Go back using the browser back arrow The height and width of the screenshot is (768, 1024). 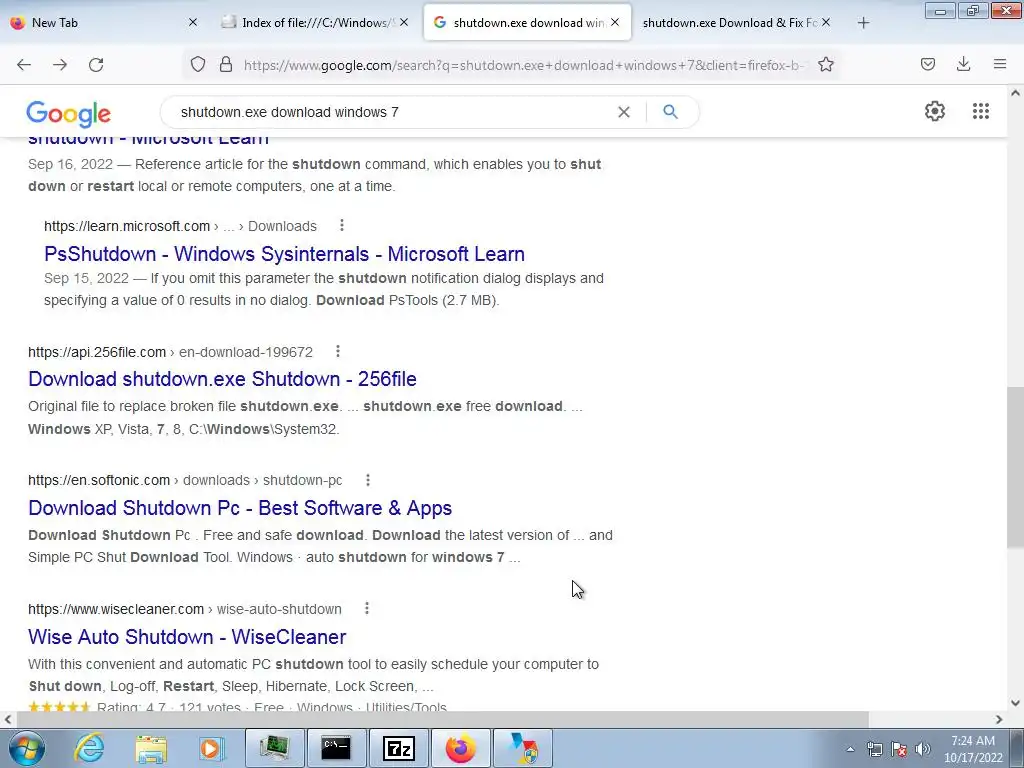click(x=24, y=65)
